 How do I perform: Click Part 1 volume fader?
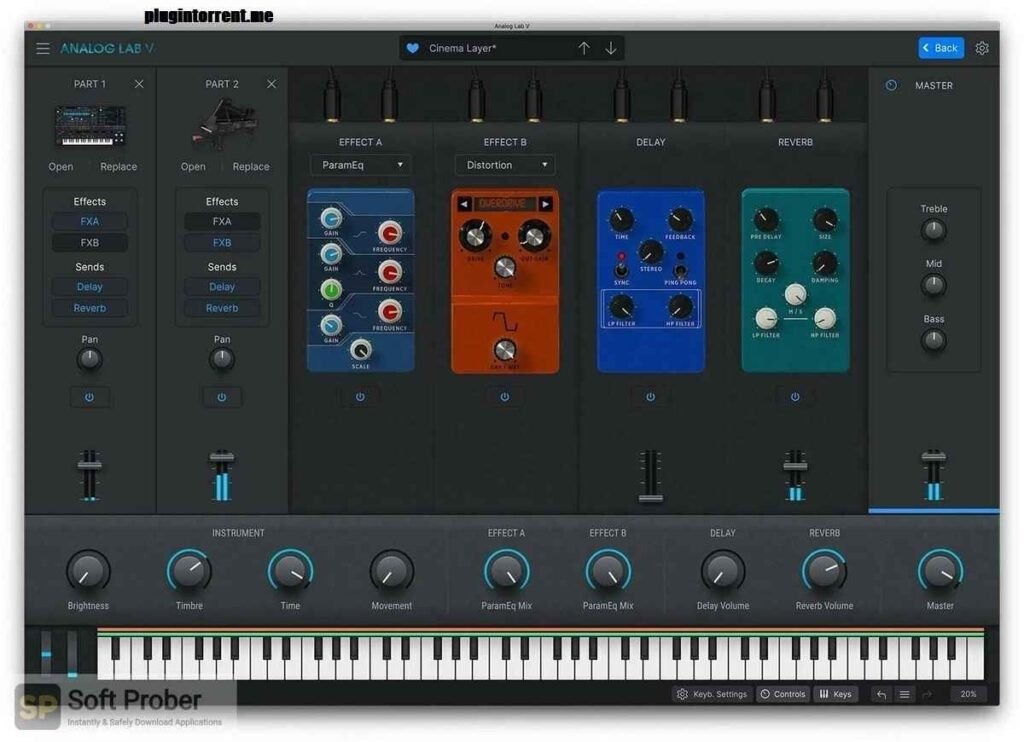pos(89,465)
